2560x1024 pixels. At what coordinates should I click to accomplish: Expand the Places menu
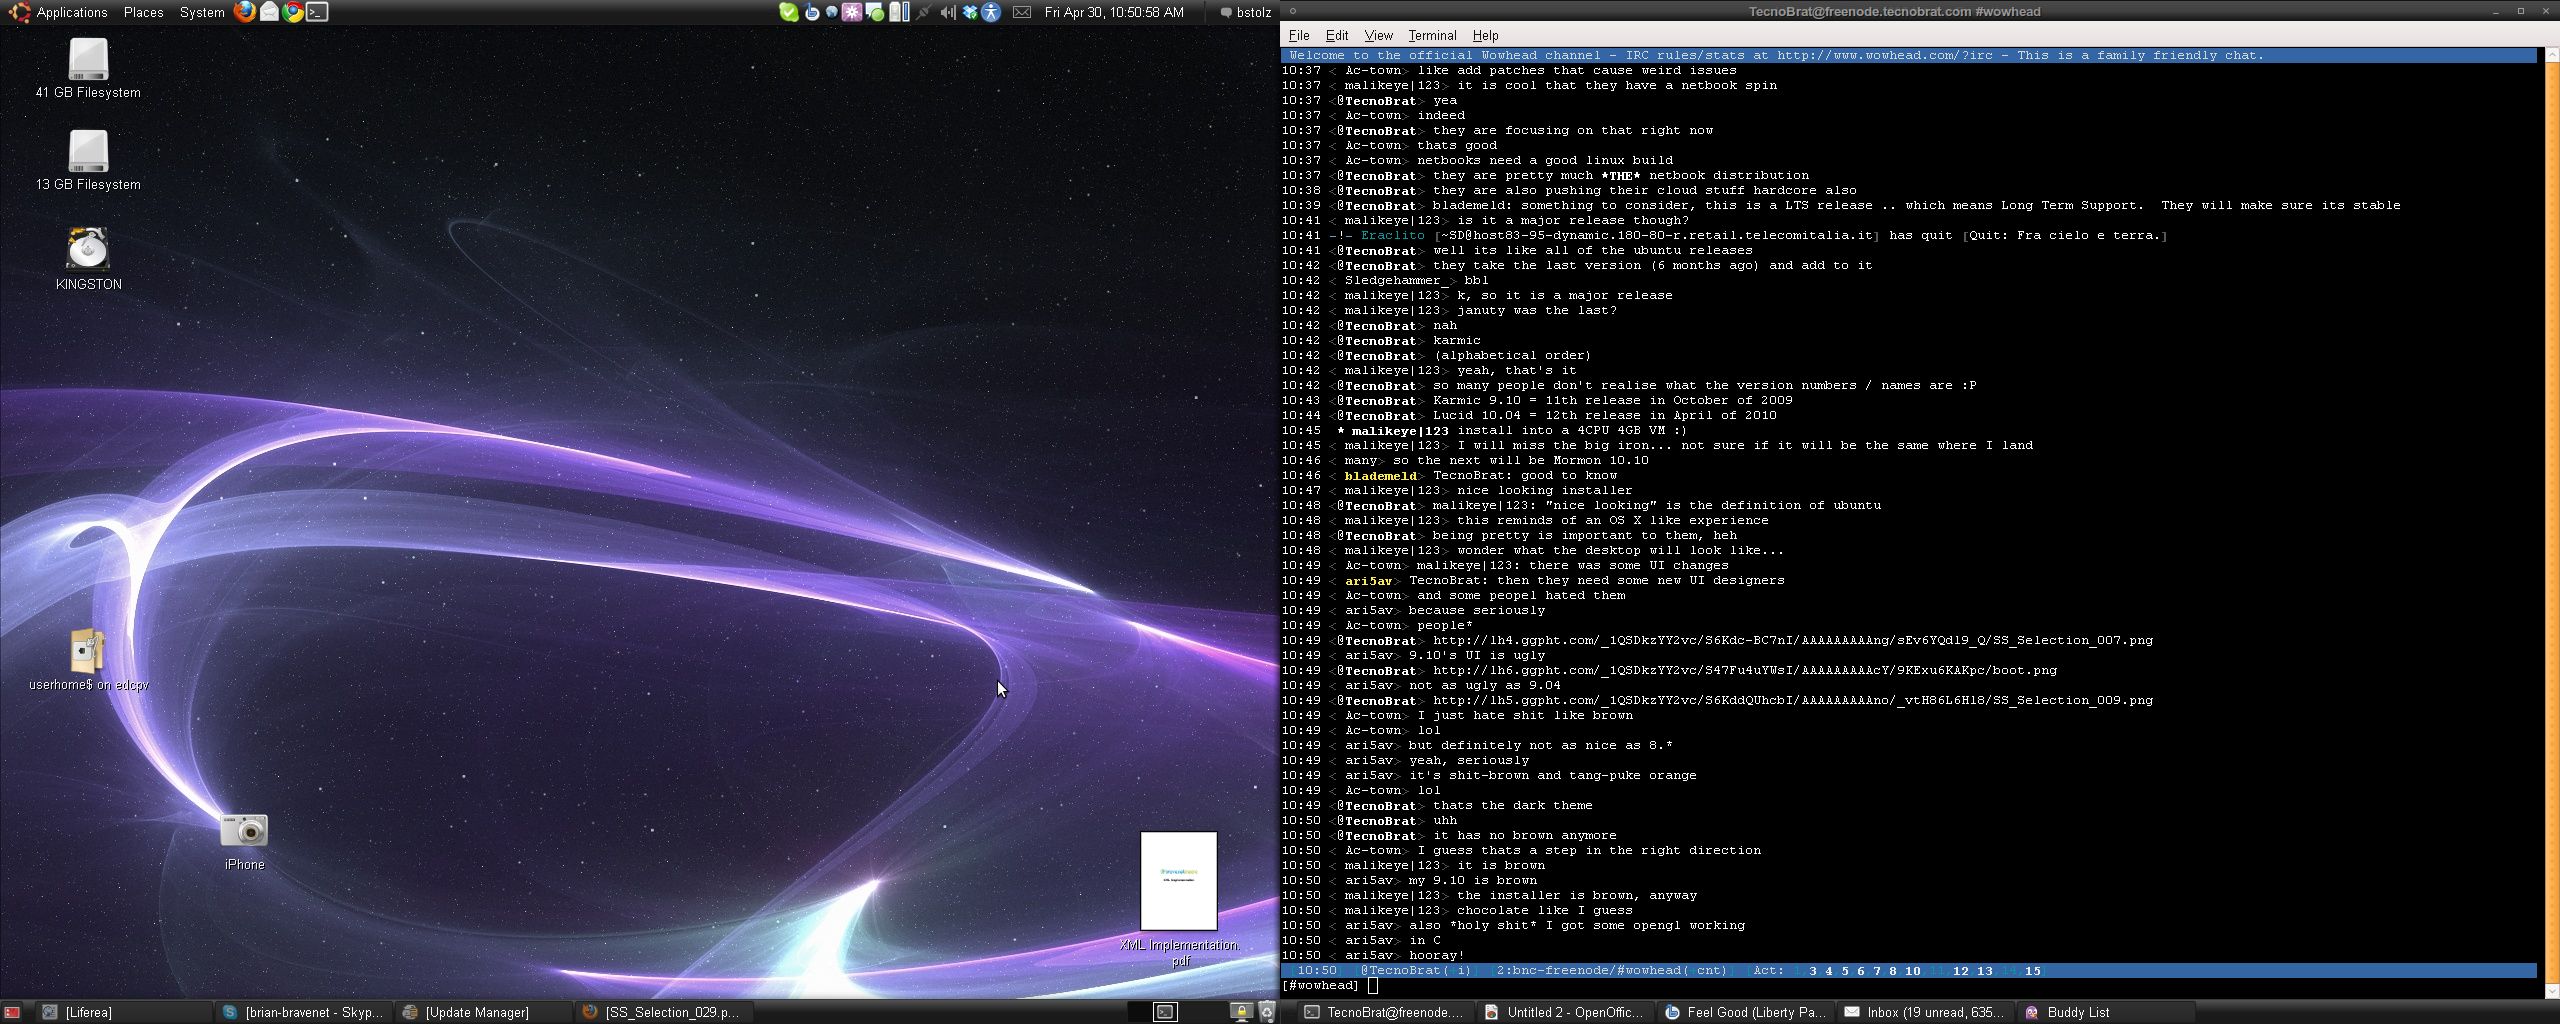pyautogui.click(x=143, y=12)
